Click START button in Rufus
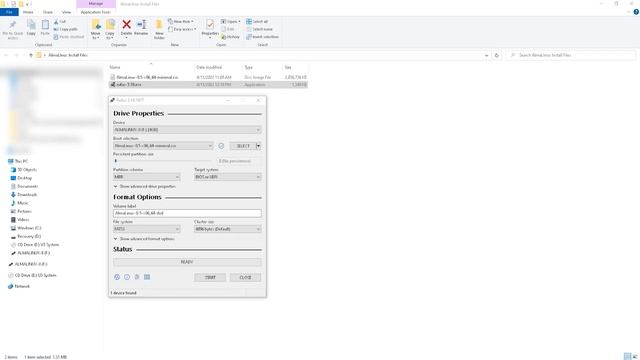Viewport: 640px width, 360px height. click(x=210, y=278)
